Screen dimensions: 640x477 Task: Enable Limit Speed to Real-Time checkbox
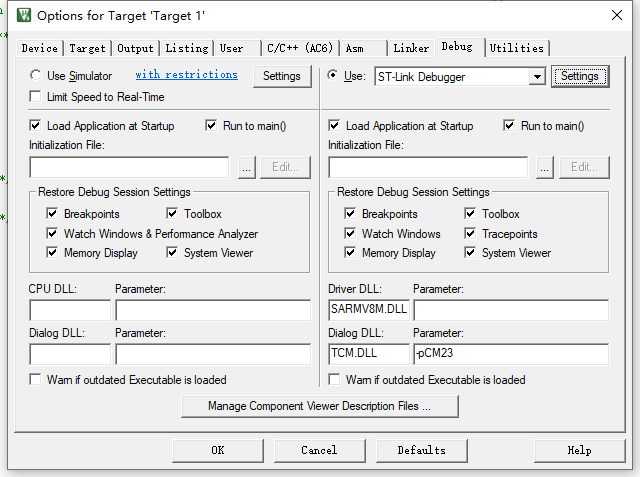coord(36,97)
